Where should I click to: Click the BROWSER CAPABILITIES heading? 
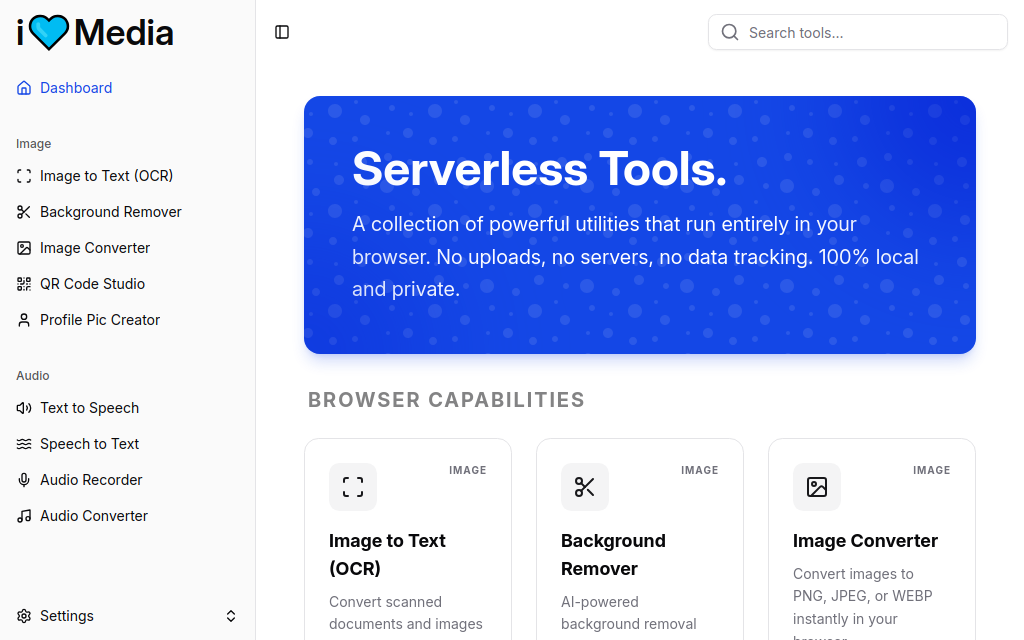point(446,400)
